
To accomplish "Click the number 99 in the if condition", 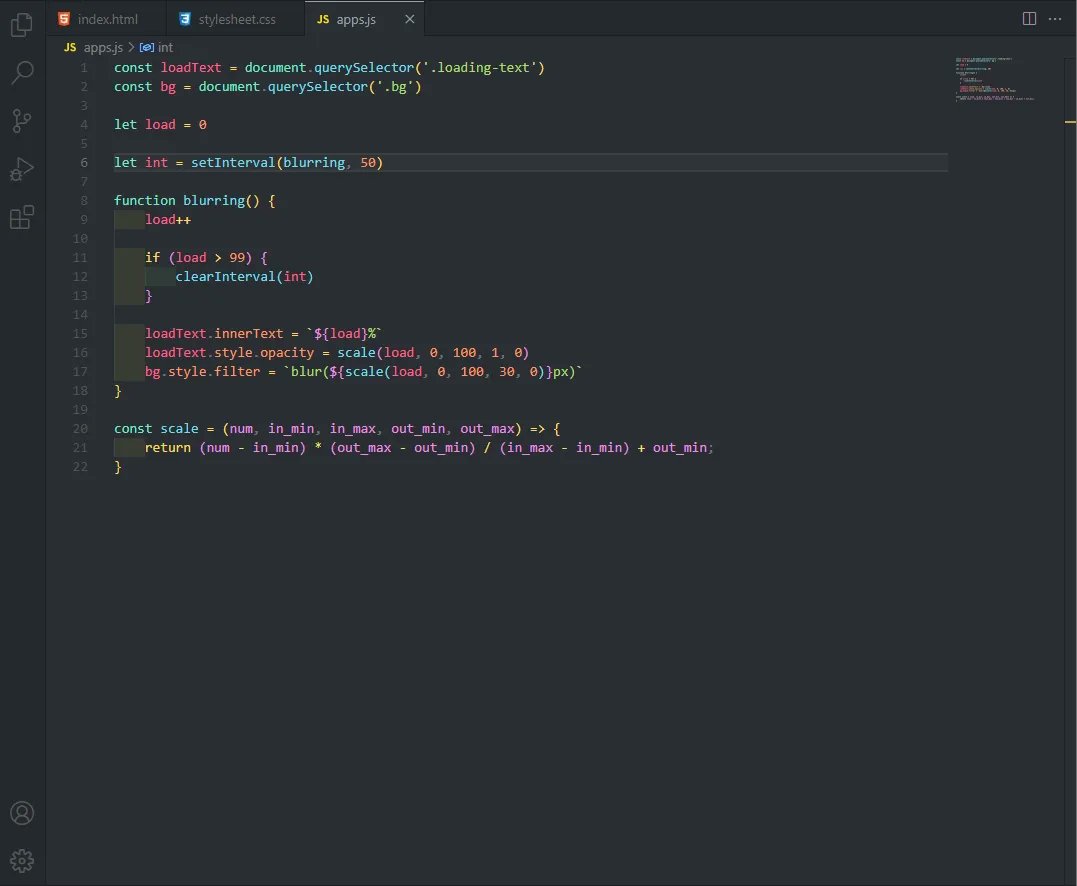I will click(237, 258).
